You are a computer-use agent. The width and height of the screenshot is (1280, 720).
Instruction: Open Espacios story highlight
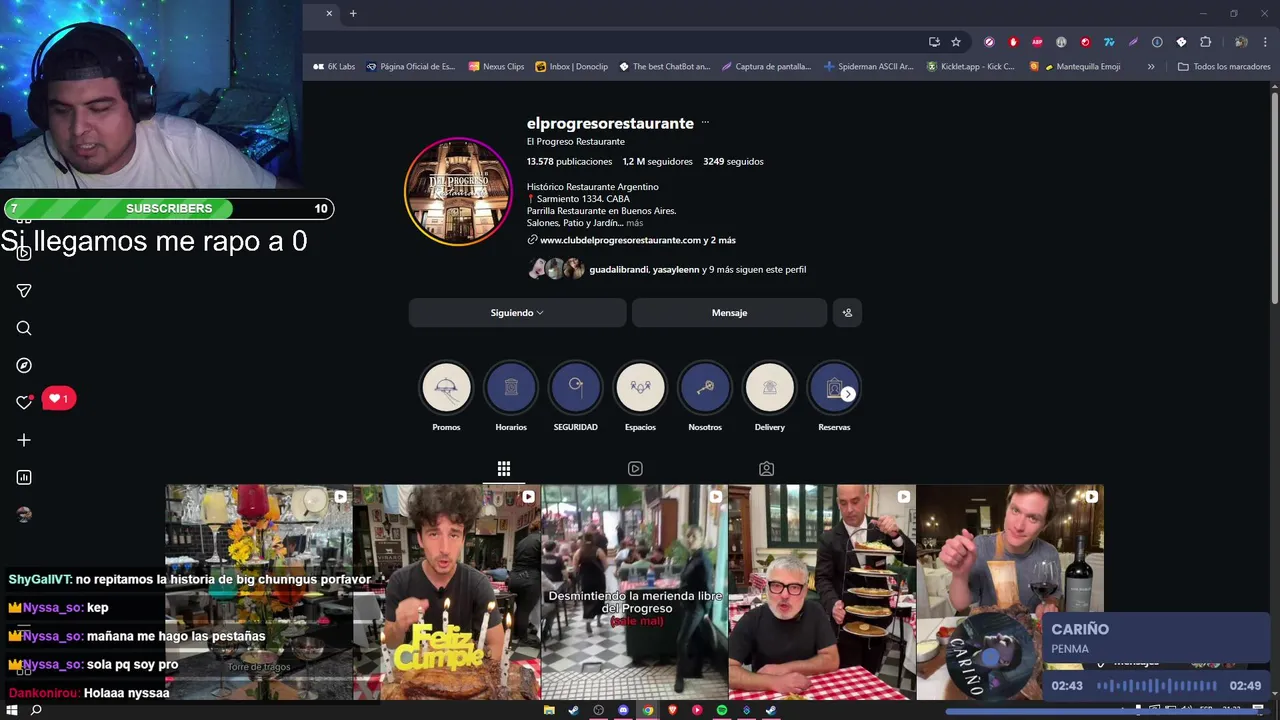click(640, 388)
